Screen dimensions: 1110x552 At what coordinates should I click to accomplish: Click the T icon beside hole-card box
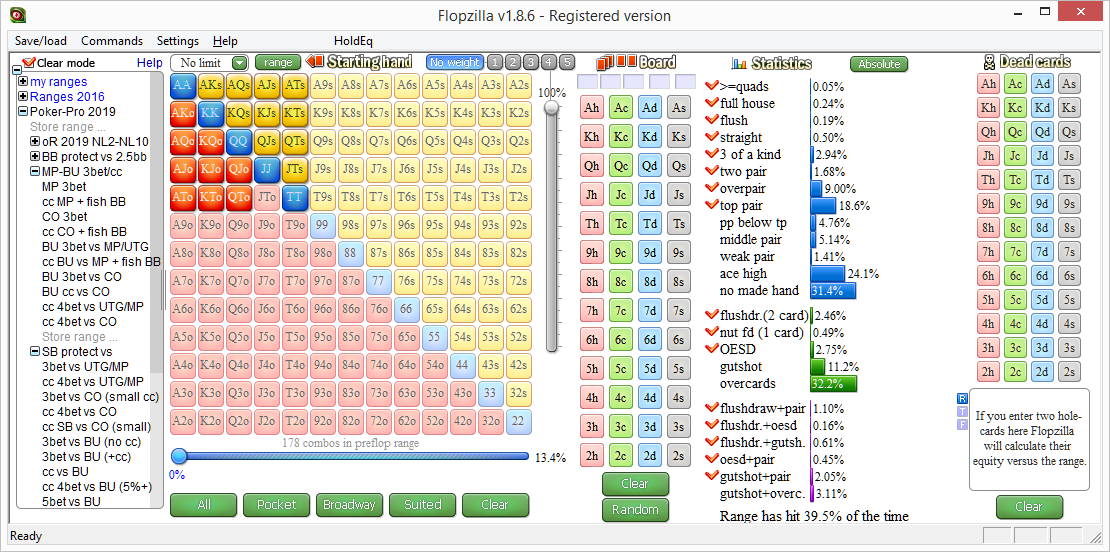tap(961, 411)
